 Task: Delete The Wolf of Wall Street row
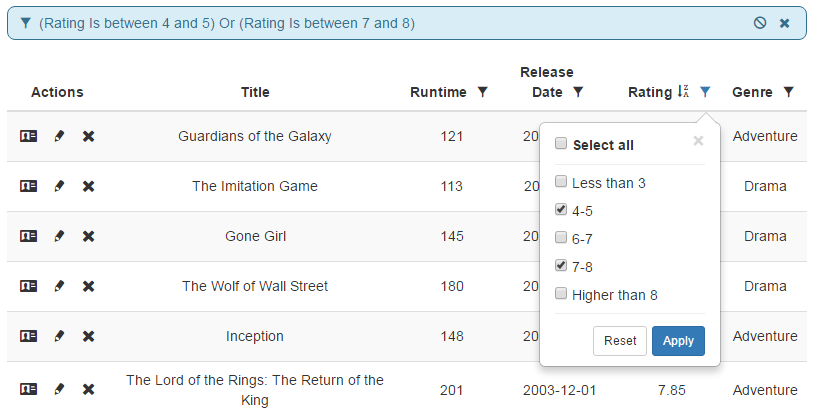tap(88, 286)
